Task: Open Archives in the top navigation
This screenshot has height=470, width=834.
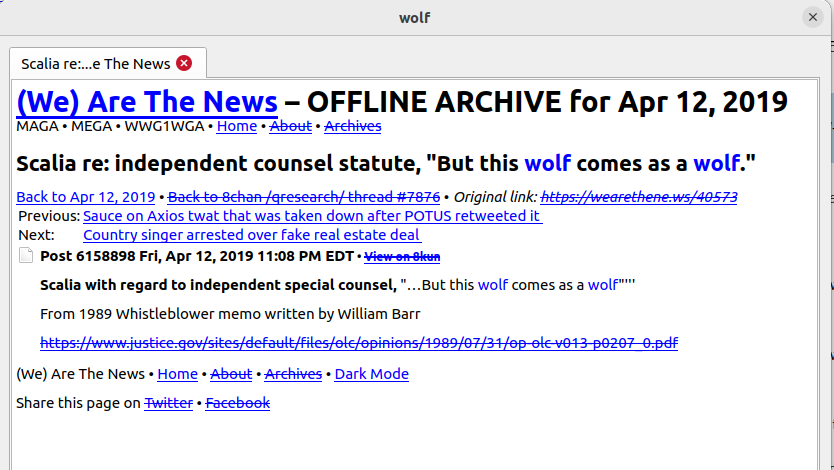Action: tap(353, 126)
